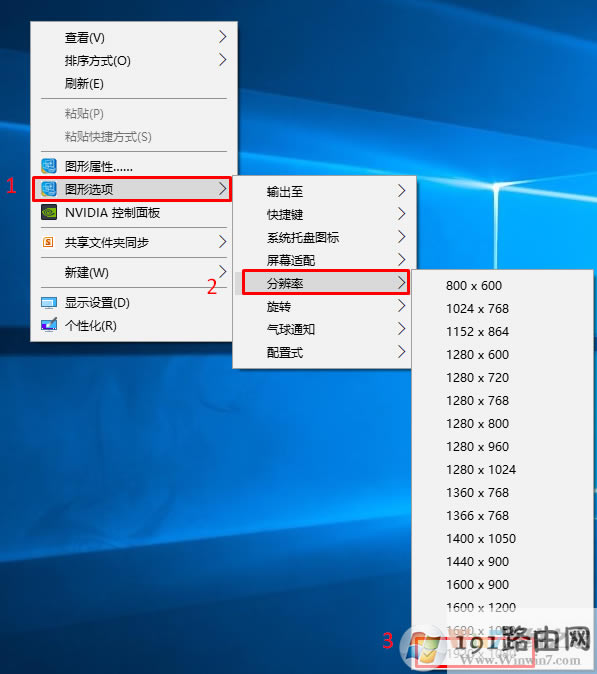Expand the 图形选项 submenu arrow
597x674 pixels.
(222, 189)
